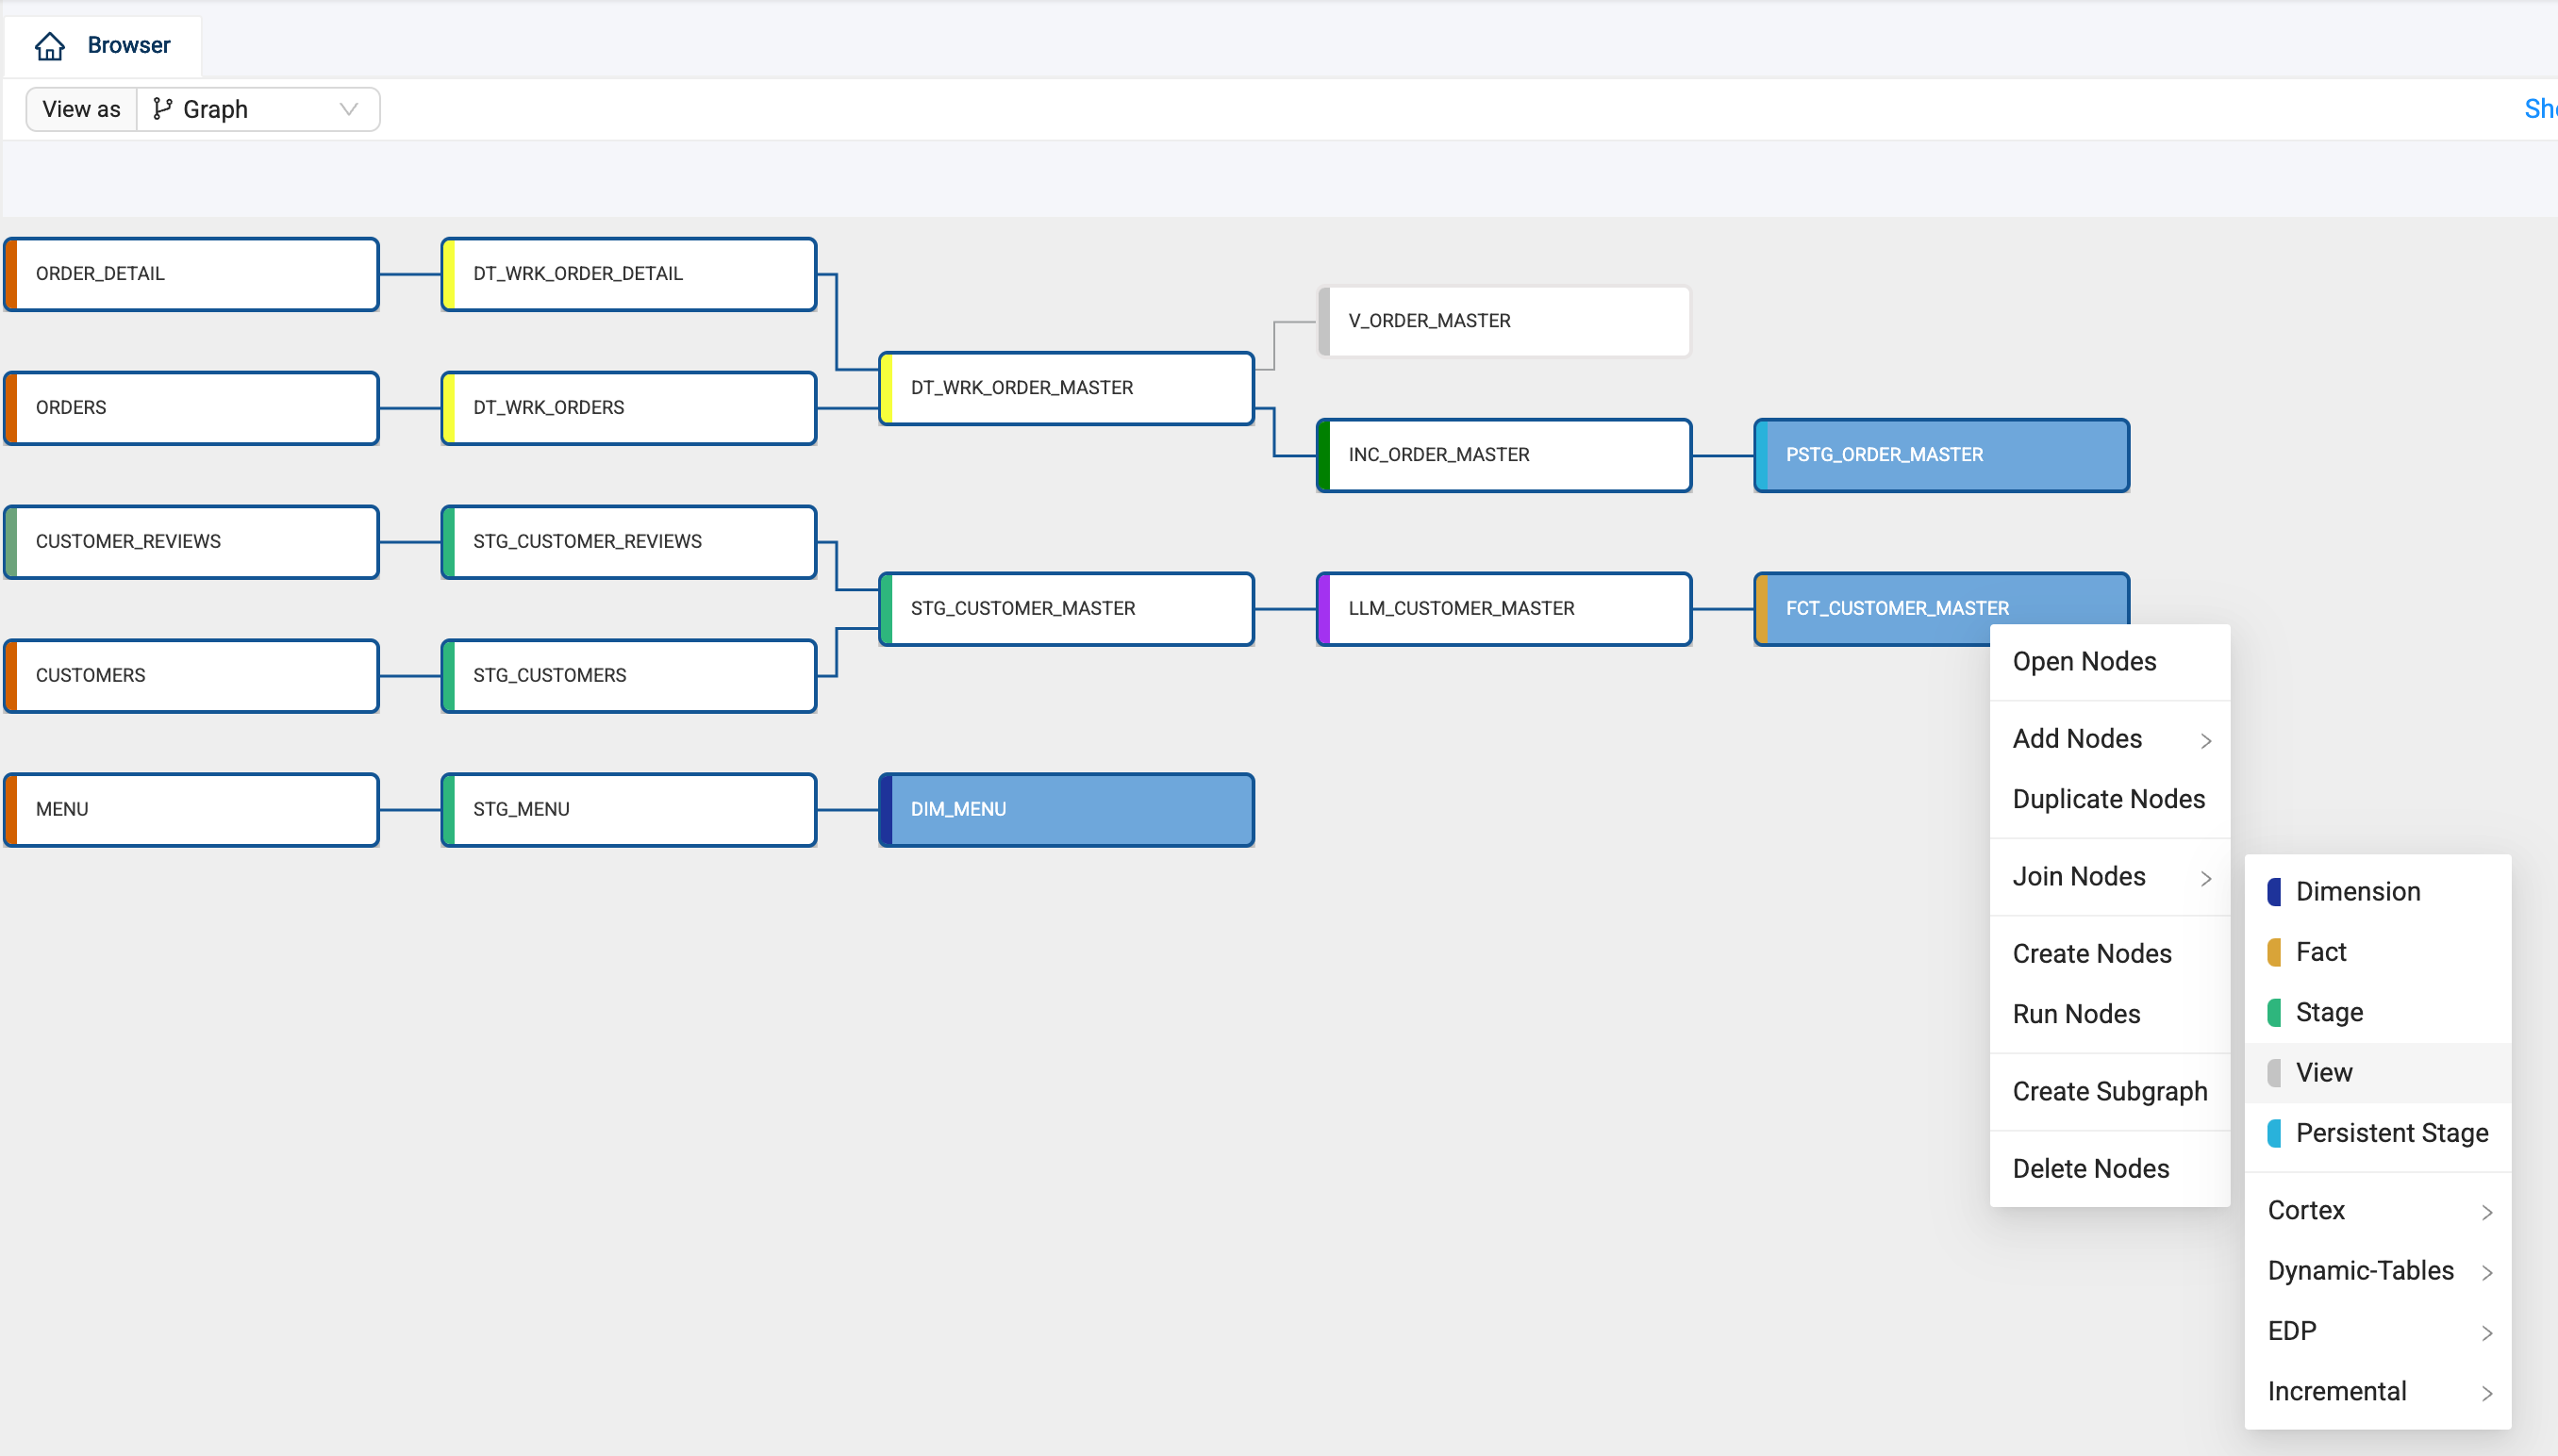Click the Graph branch icon

pyautogui.click(x=162, y=109)
